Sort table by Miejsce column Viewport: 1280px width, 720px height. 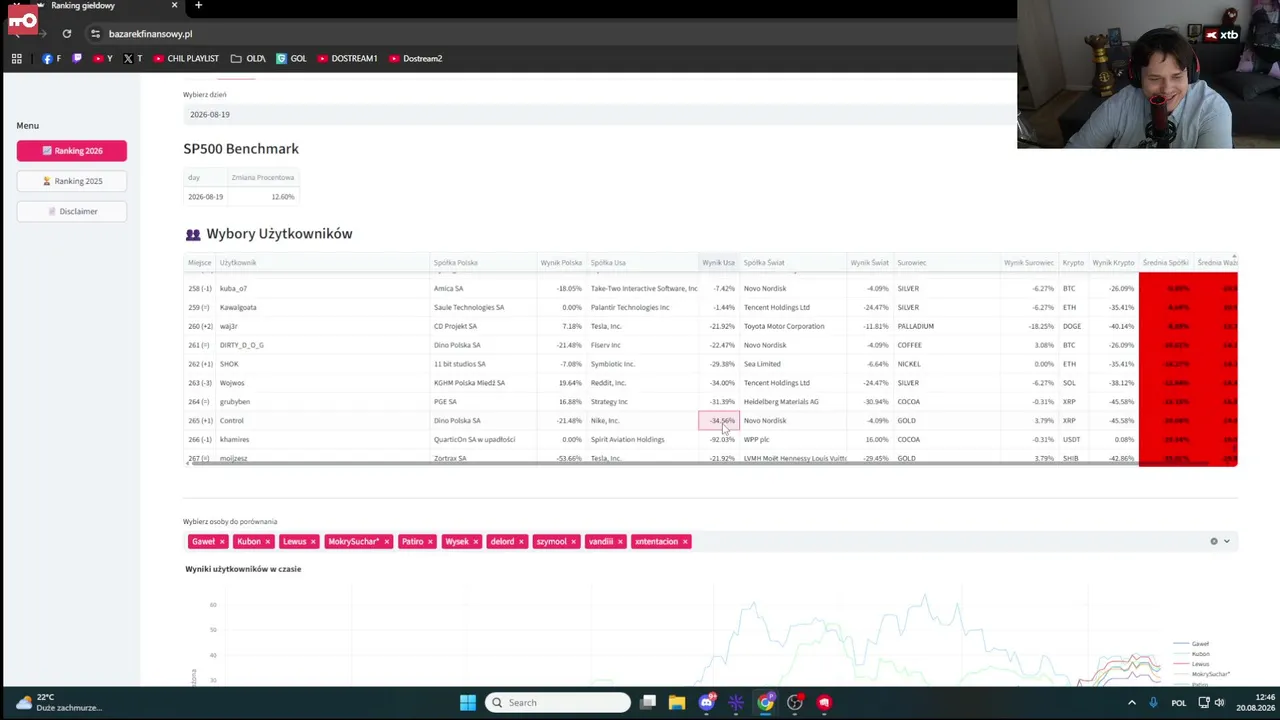(x=200, y=263)
